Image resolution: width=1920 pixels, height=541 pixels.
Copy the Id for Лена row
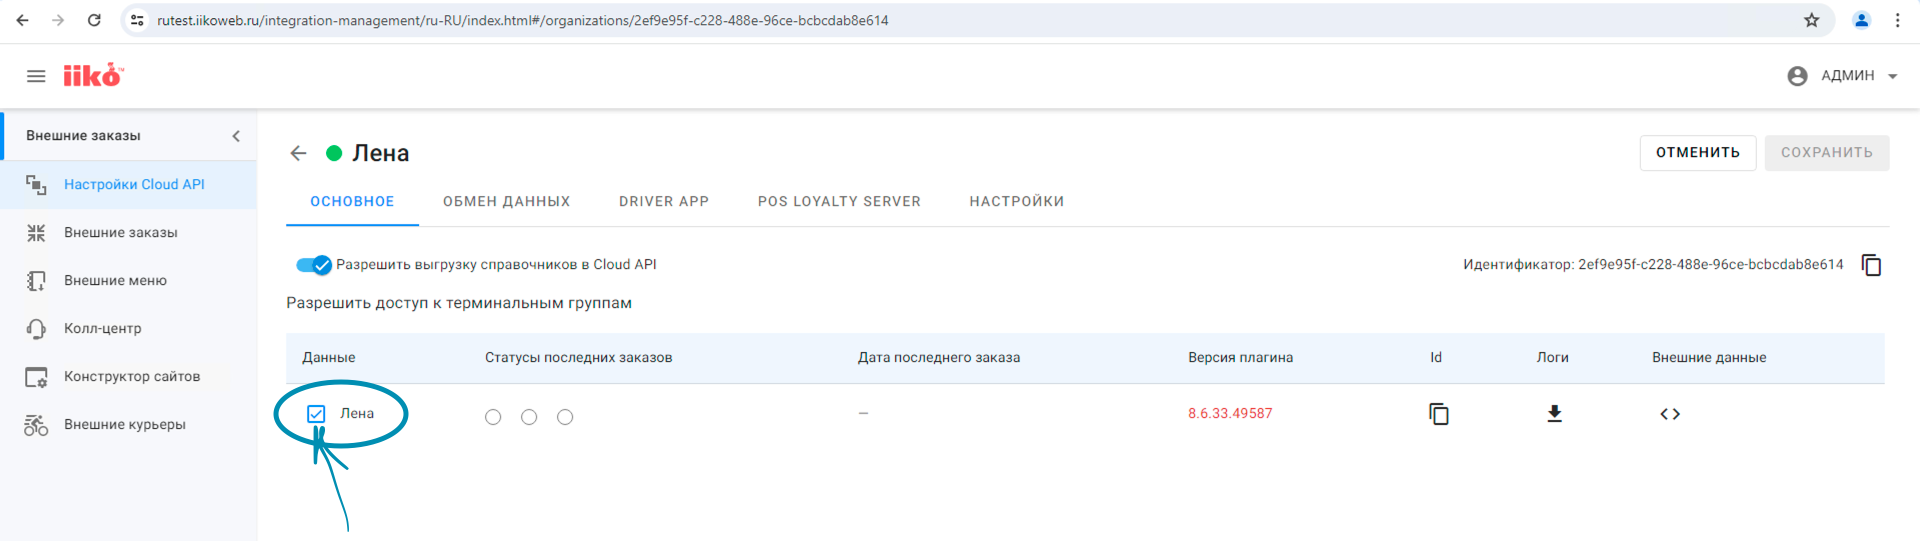tap(1438, 414)
